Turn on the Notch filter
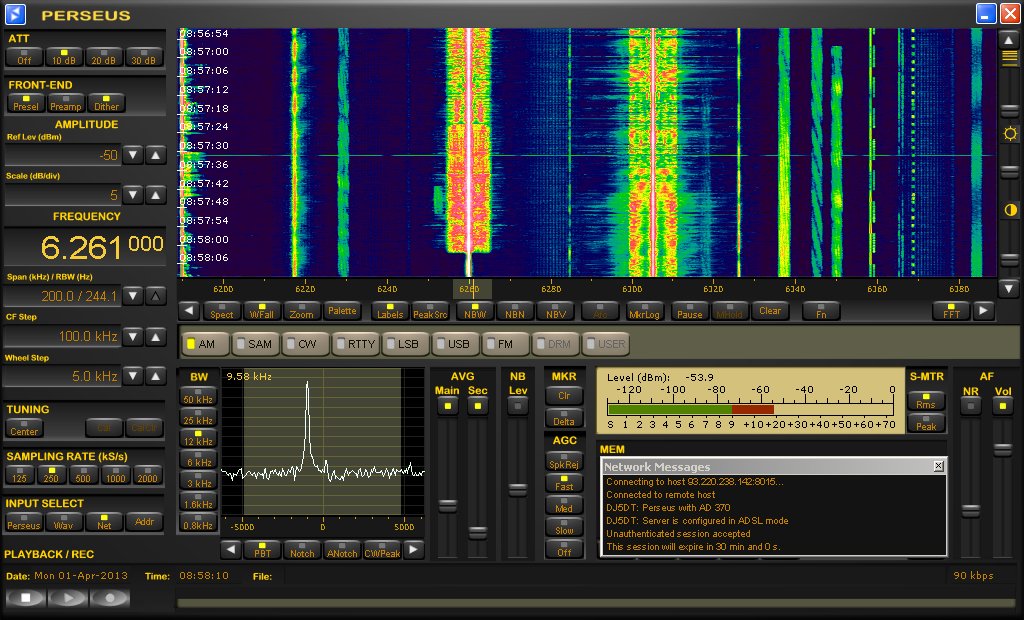The width and height of the screenshot is (1024, 620). (x=300, y=550)
